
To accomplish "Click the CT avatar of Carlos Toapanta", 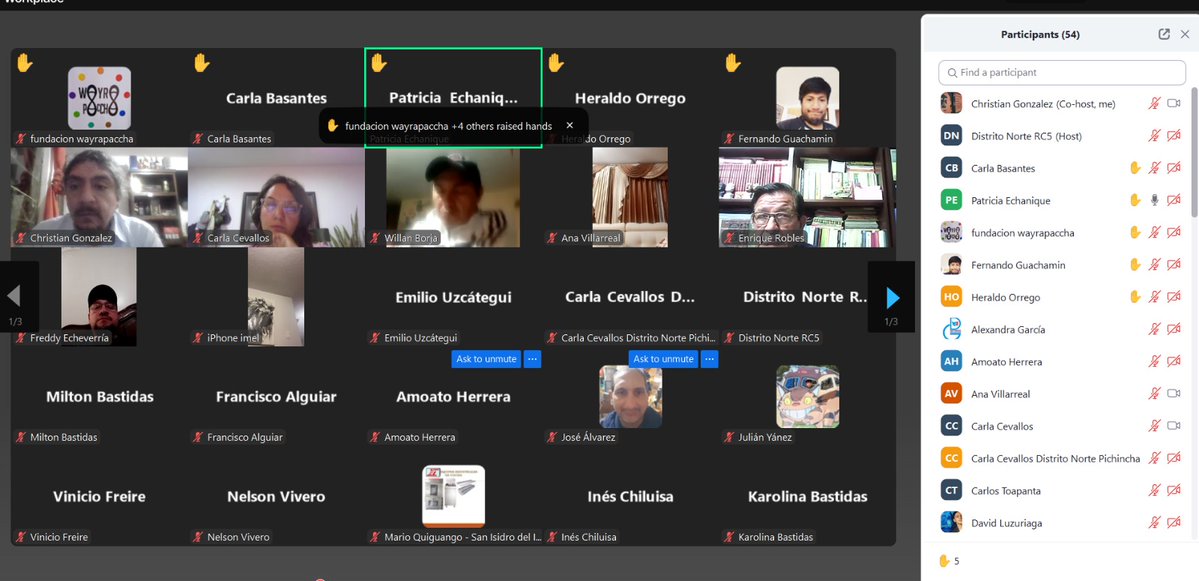I will click(x=951, y=490).
